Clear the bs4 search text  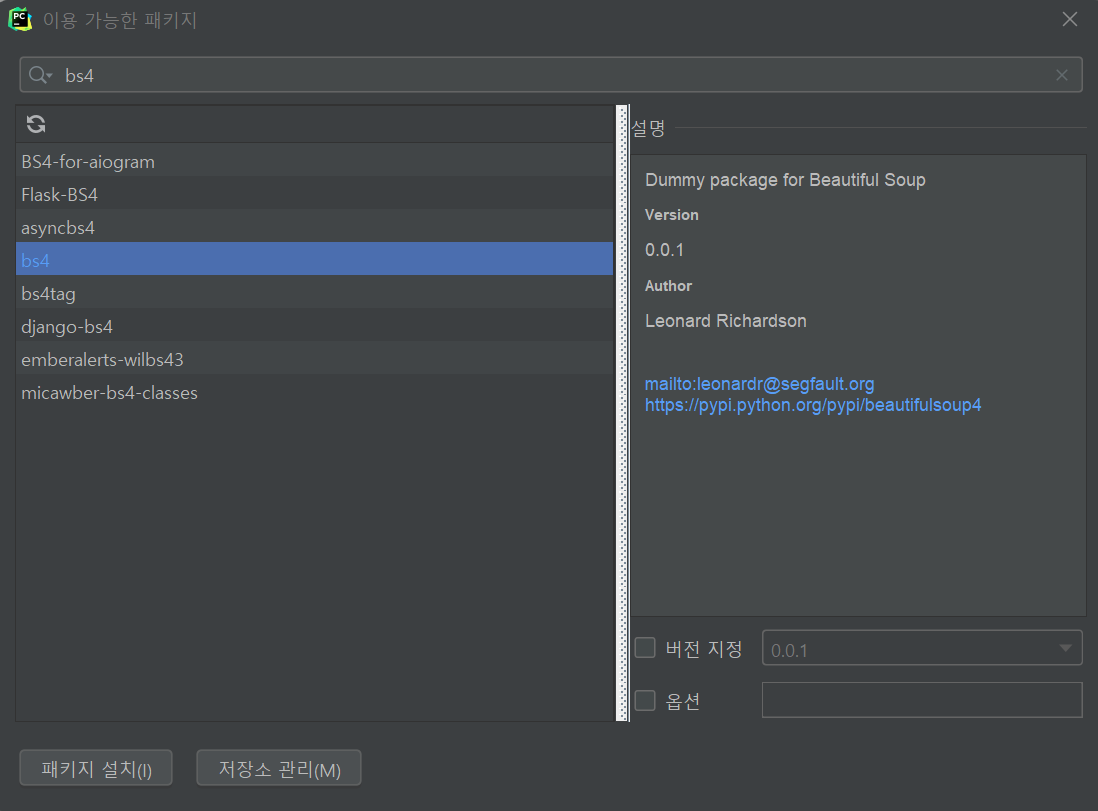(x=1062, y=75)
